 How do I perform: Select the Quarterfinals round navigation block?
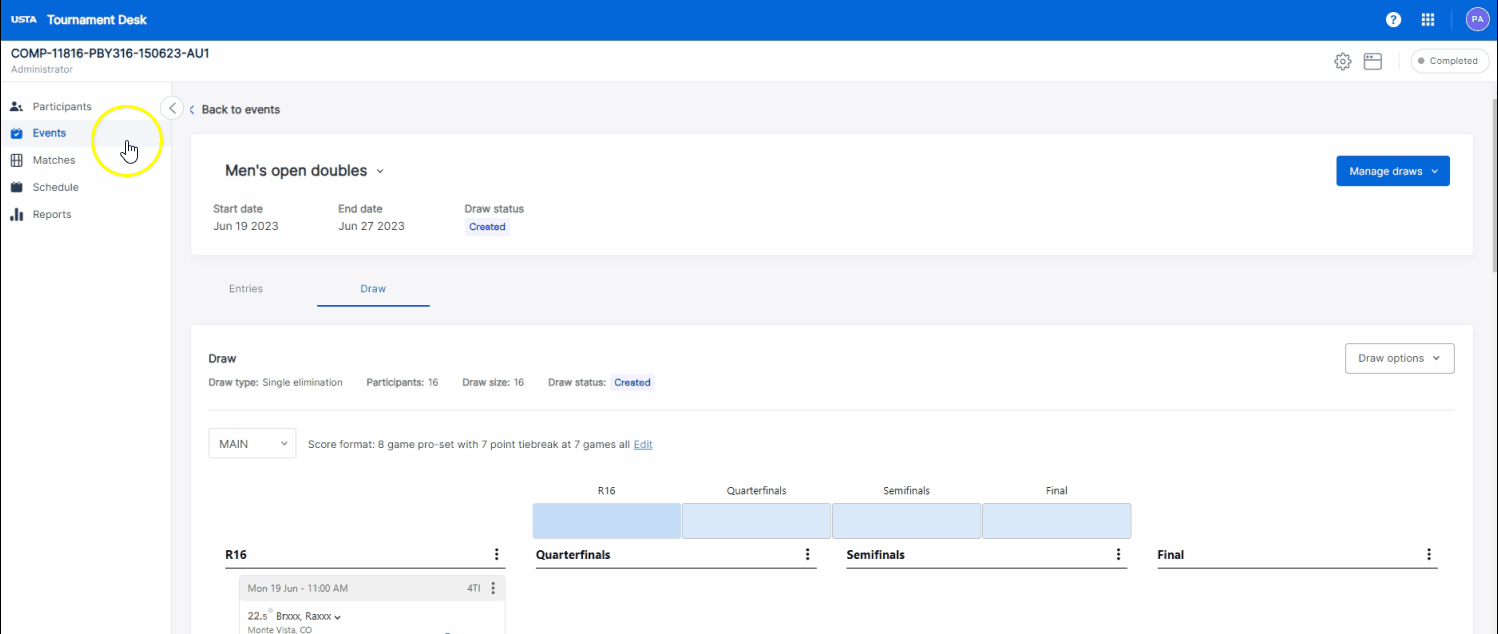(x=756, y=521)
